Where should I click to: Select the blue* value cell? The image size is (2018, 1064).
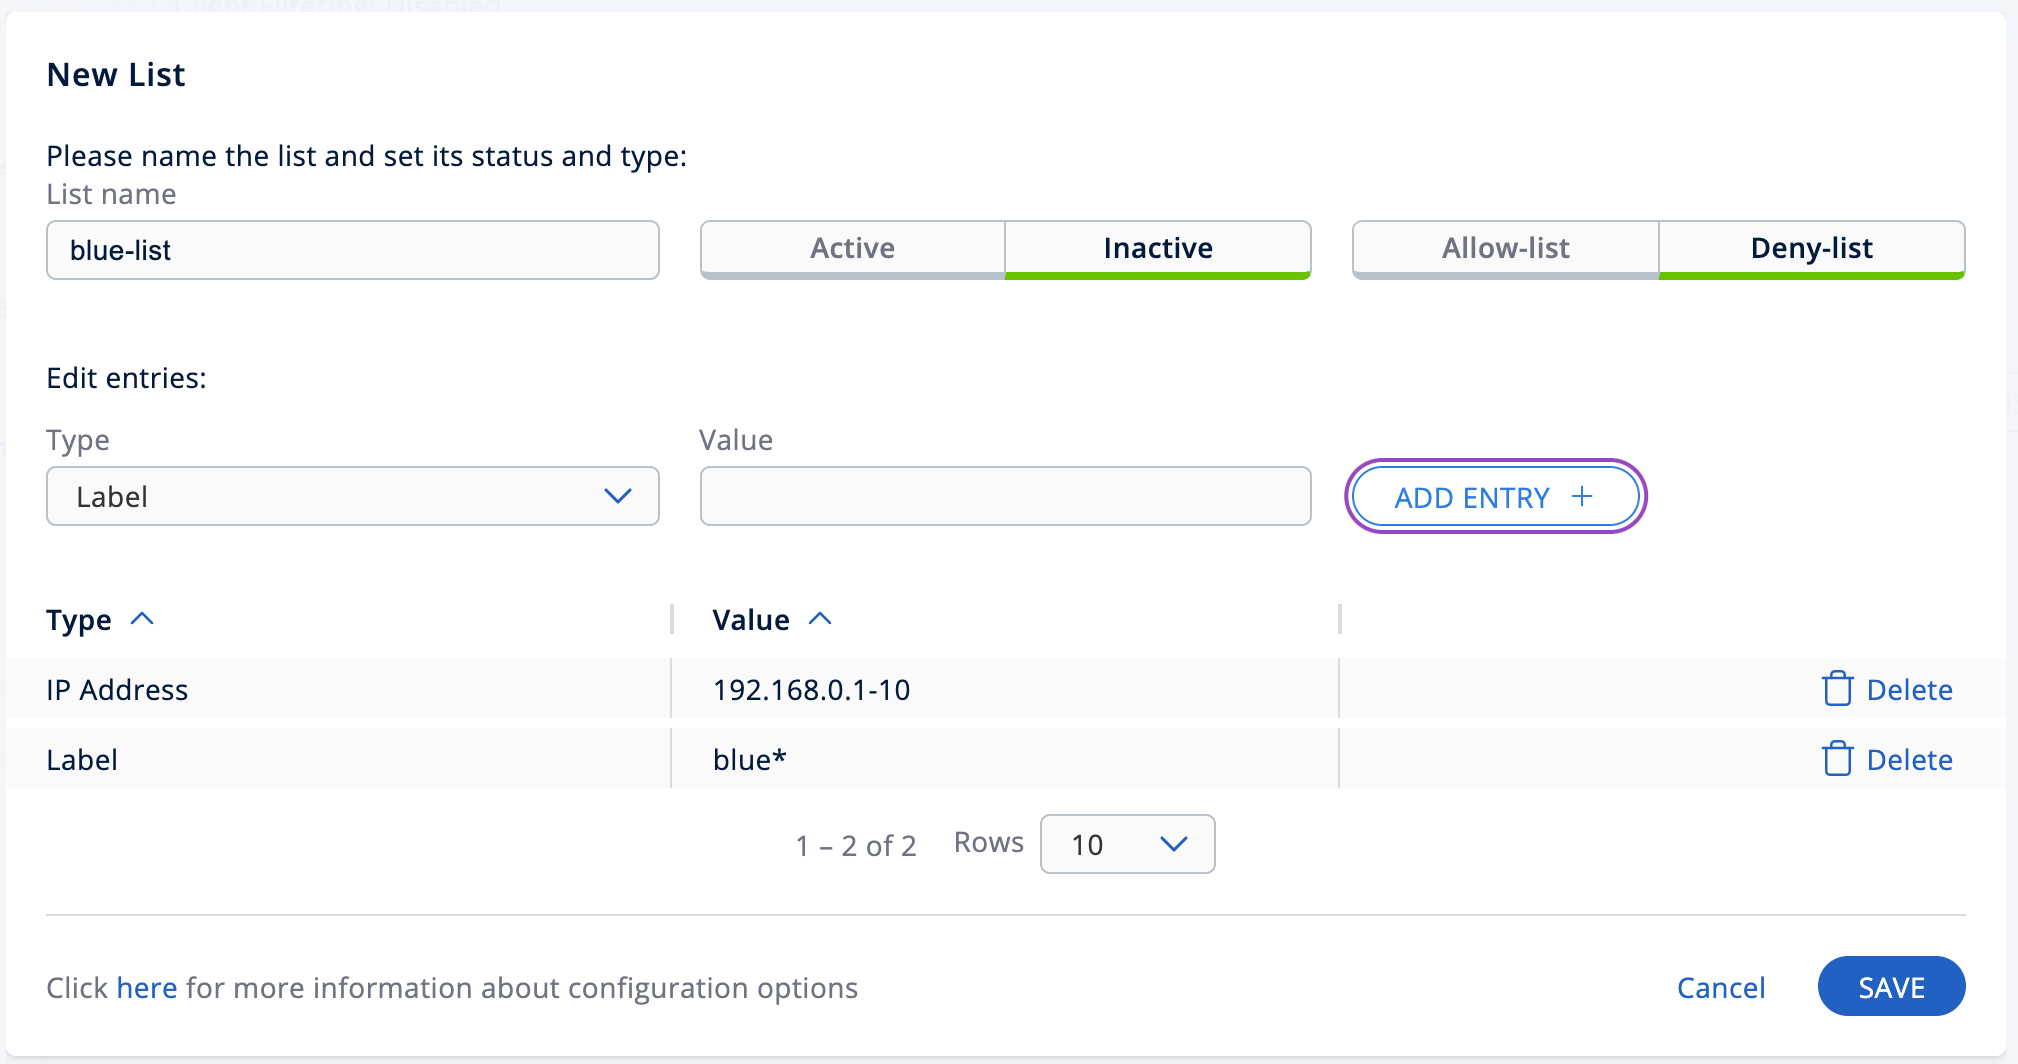point(750,759)
